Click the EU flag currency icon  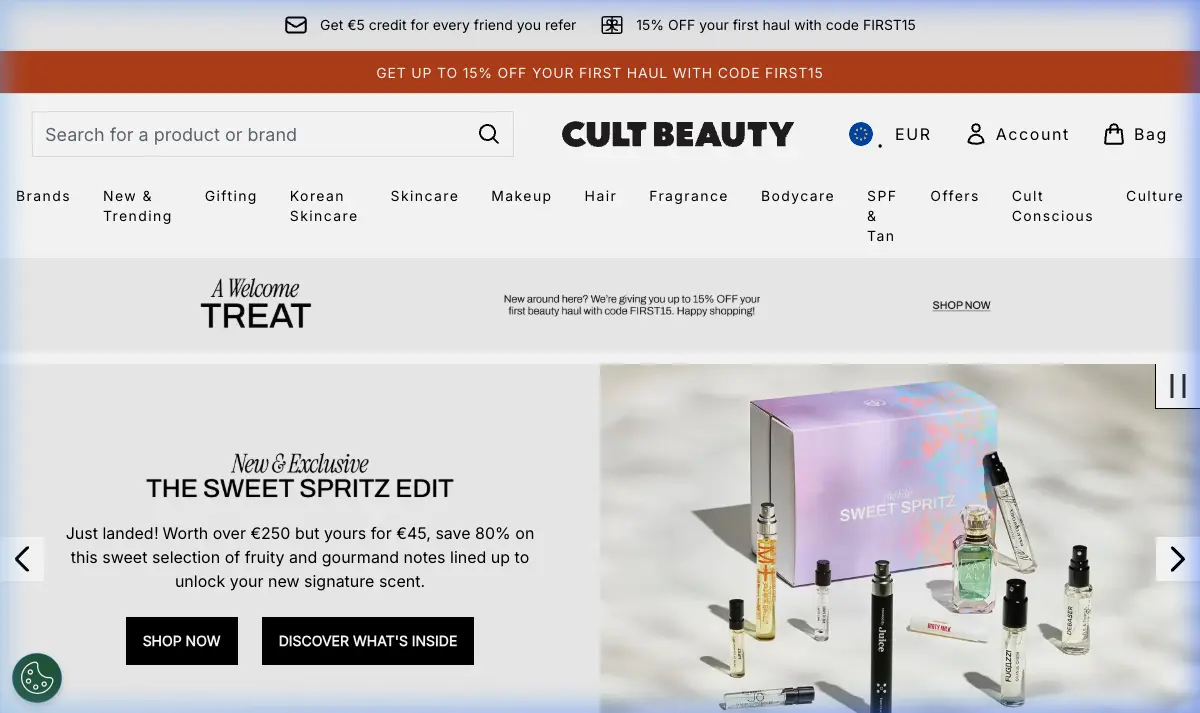coord(861,134)
